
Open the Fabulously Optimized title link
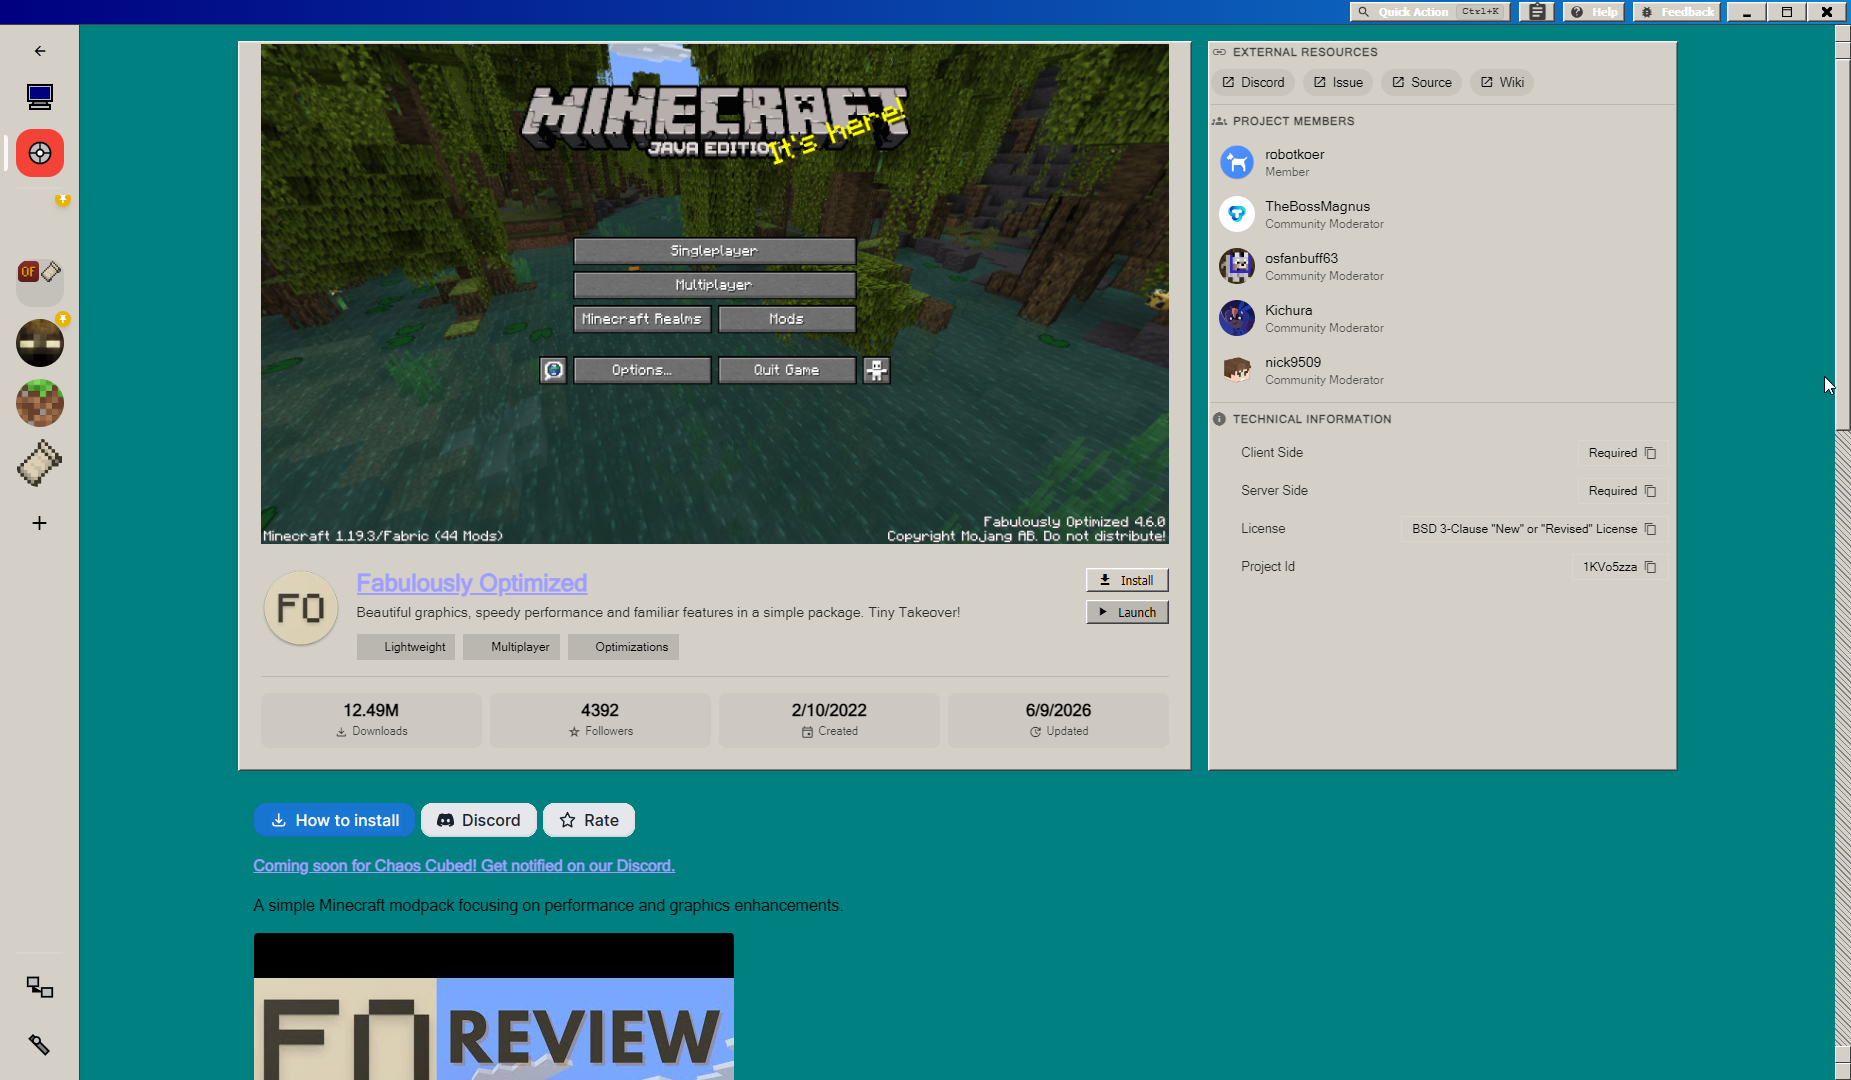[472, 583]
